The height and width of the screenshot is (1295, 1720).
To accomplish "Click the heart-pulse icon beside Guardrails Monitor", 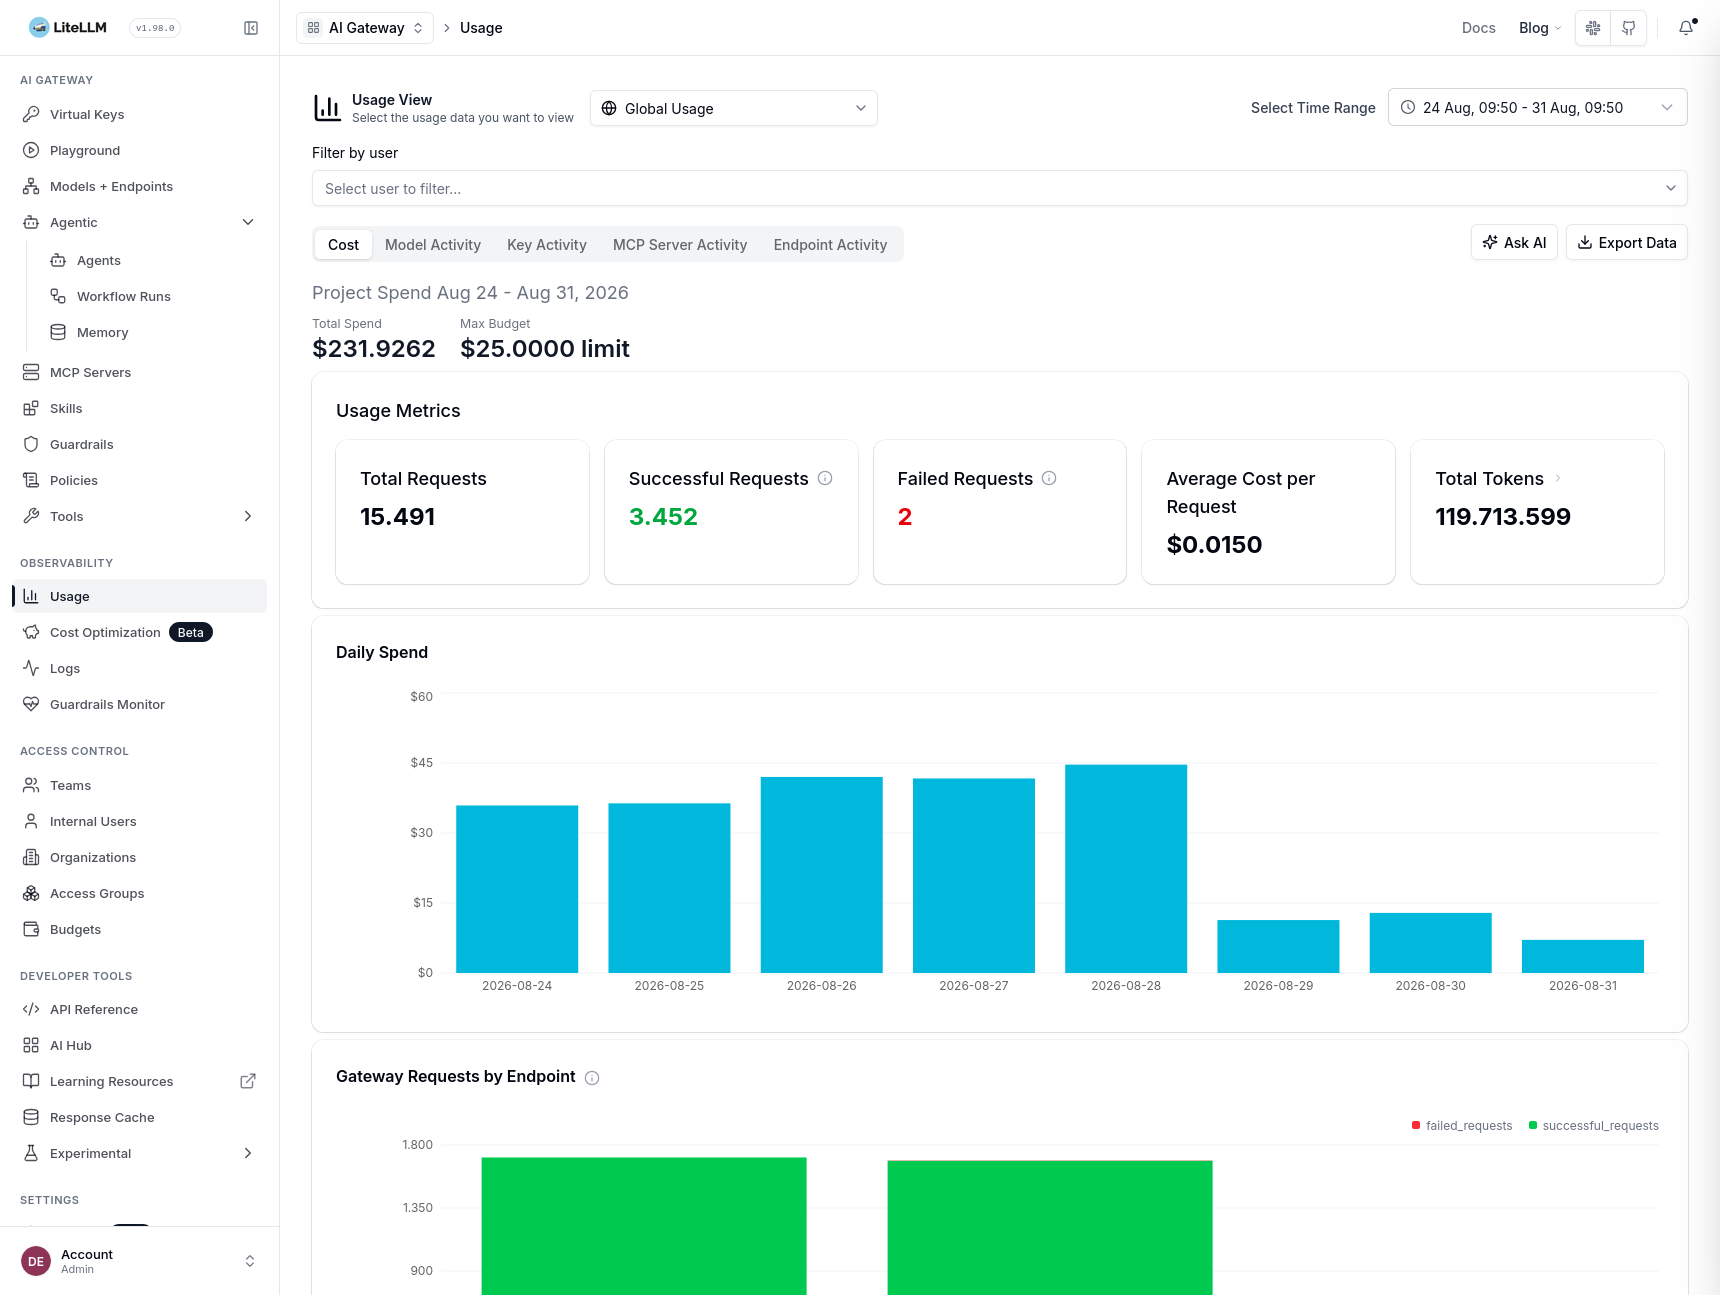I will (31, 704).
